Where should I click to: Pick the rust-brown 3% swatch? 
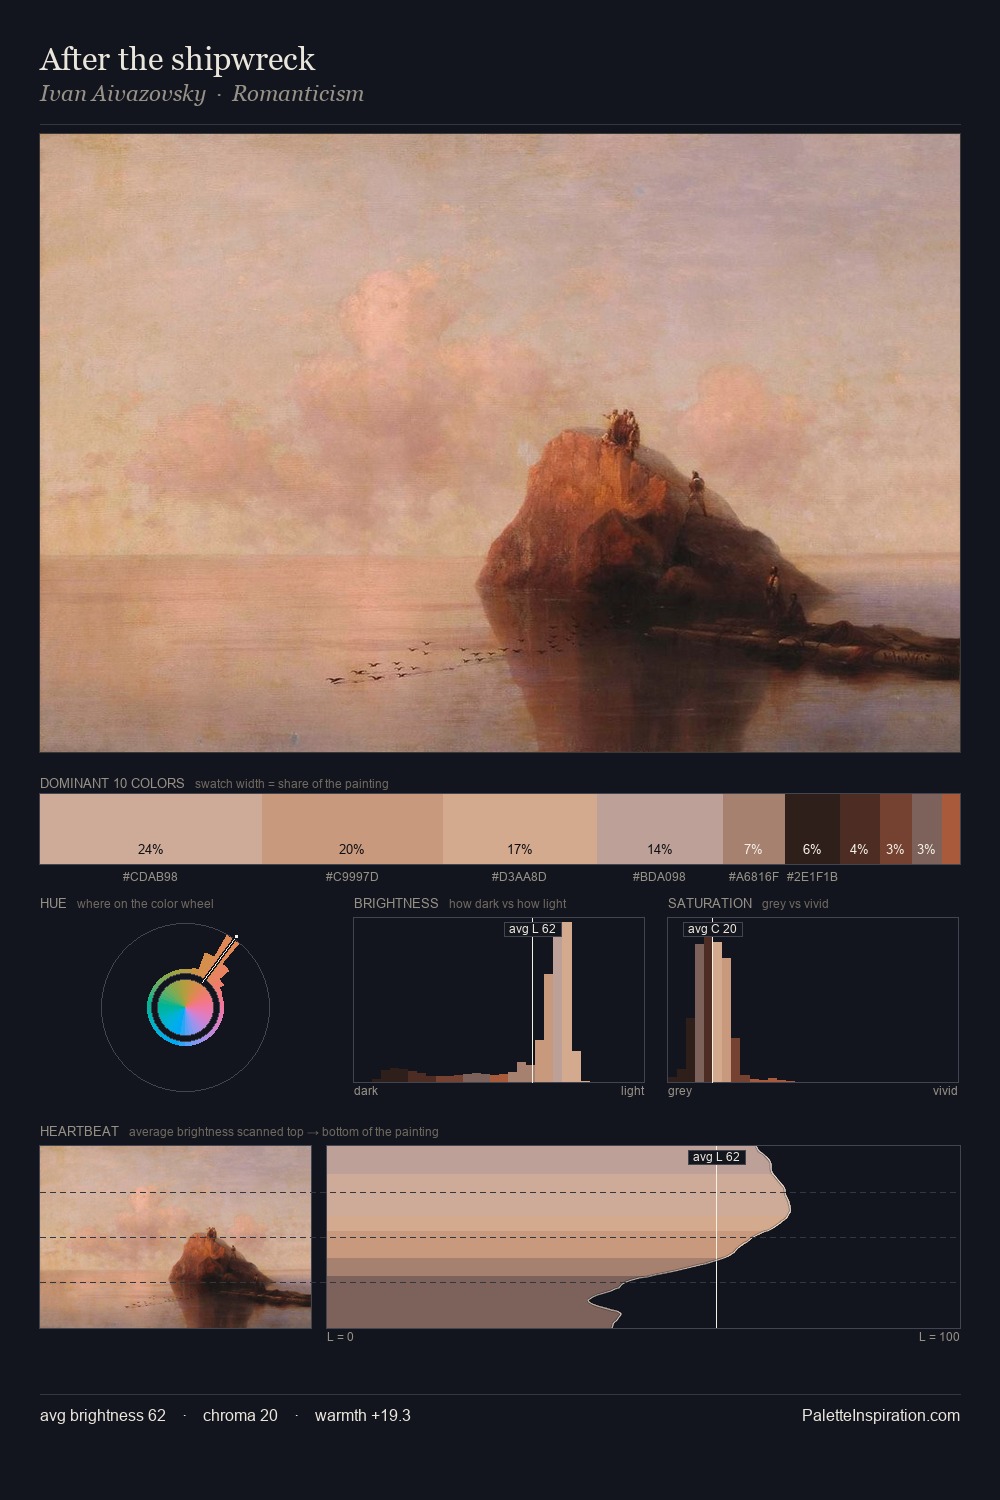coord(896,829)
